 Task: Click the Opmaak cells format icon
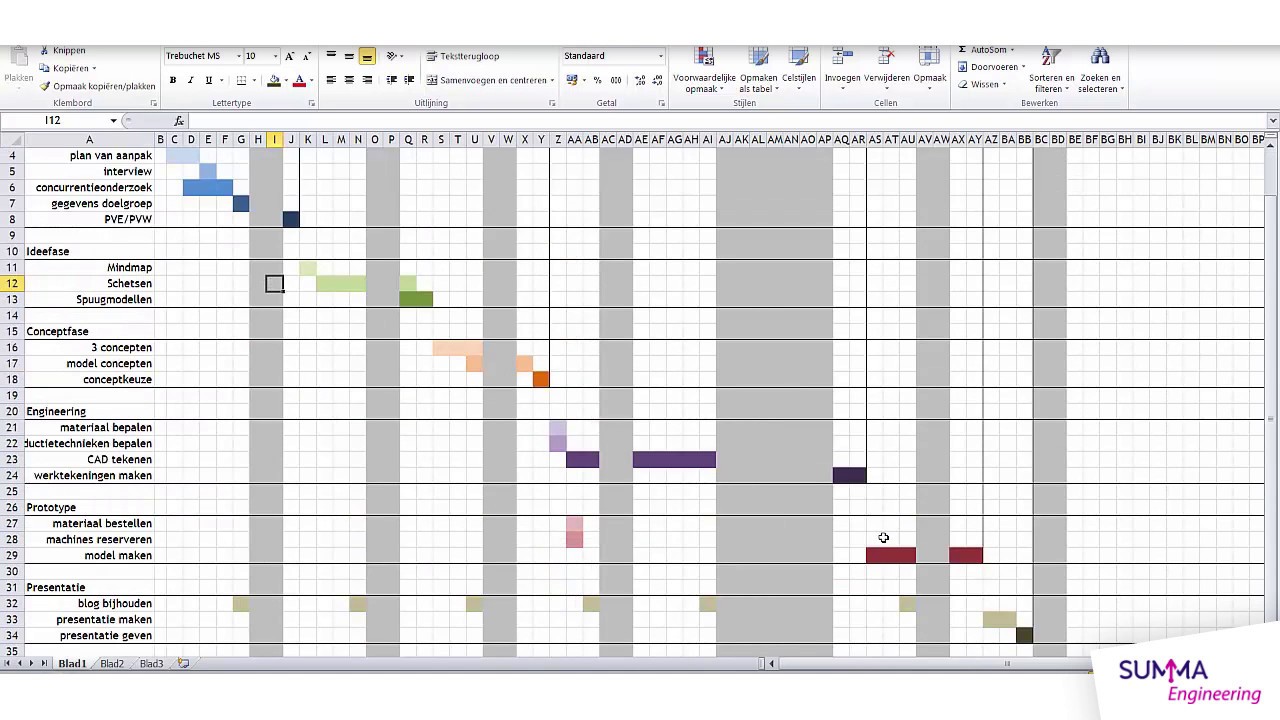(x=929, y=57)
